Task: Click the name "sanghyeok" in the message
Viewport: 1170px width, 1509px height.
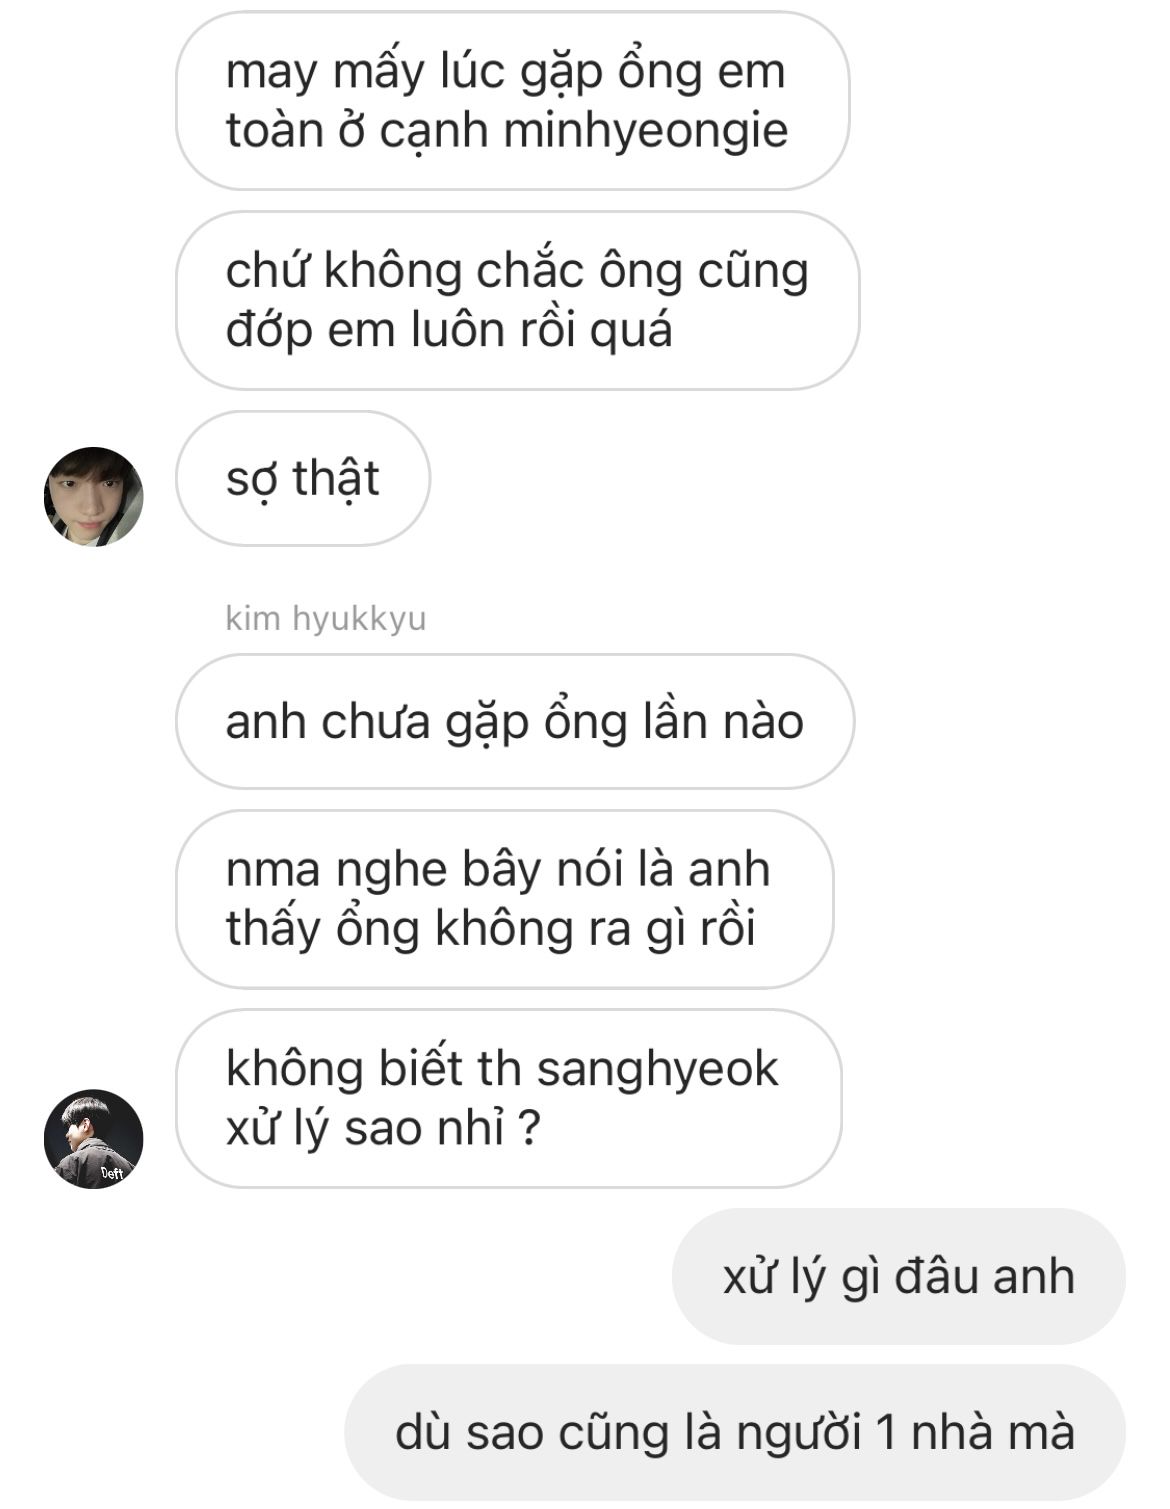Action: [657, 1069]
